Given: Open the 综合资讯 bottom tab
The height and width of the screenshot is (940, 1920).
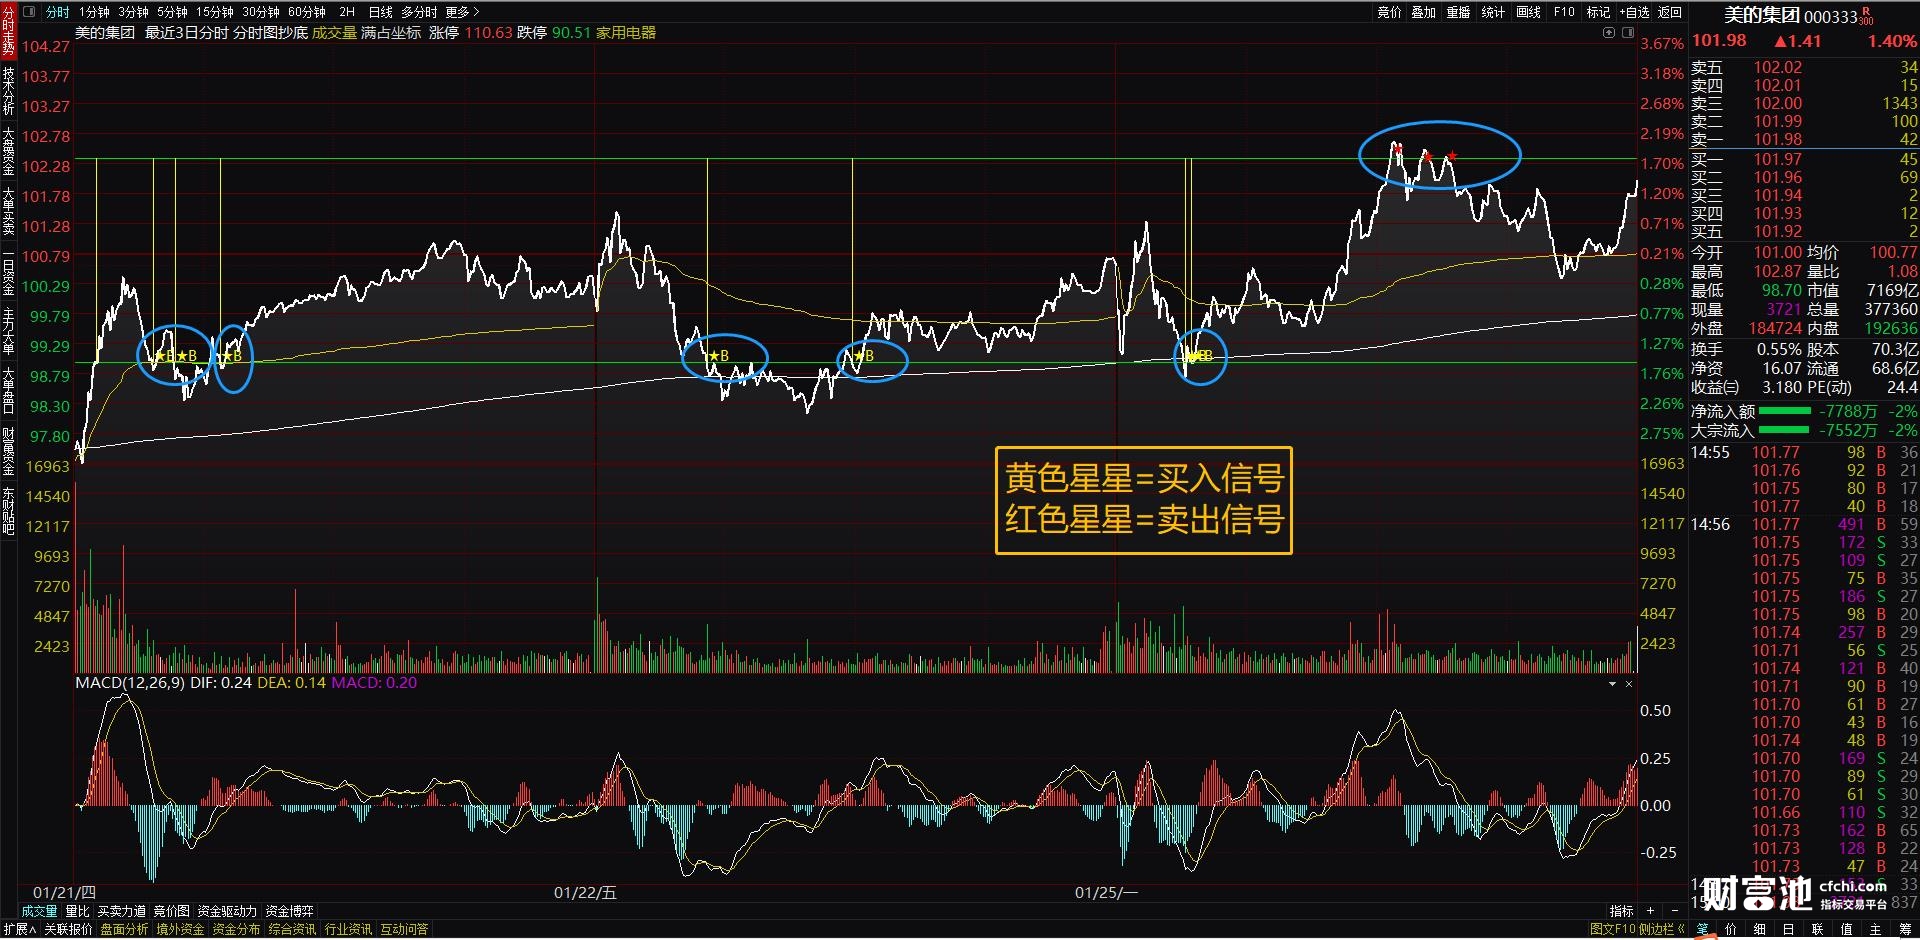Looking at the screenshot, I should pyautogui.click(x=292, y=929).
